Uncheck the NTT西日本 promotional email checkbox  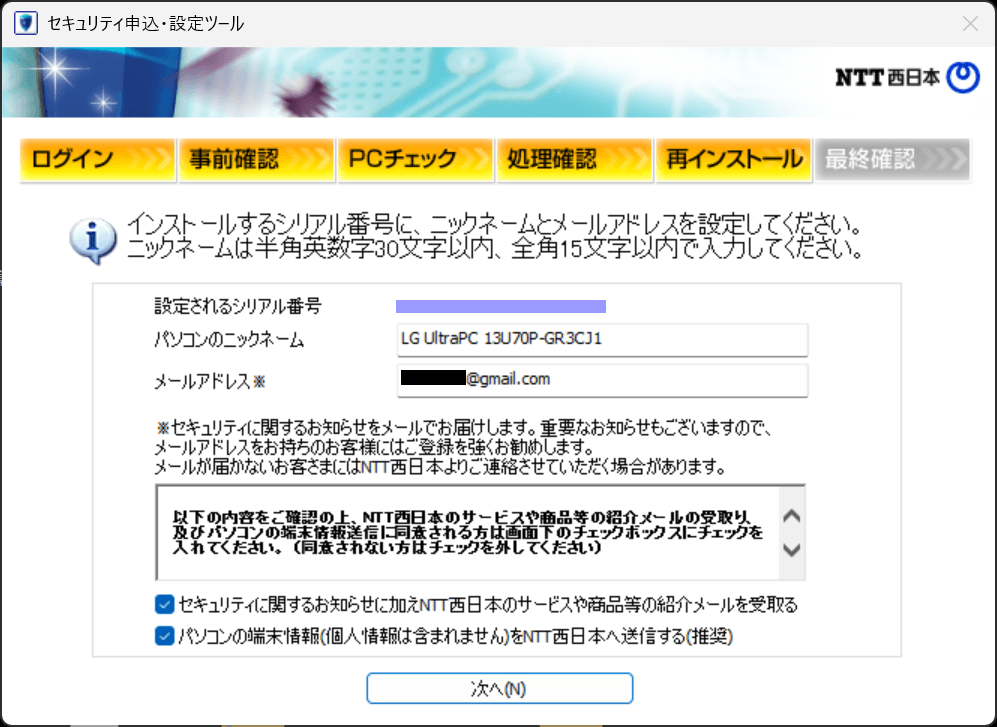(164, 604)
